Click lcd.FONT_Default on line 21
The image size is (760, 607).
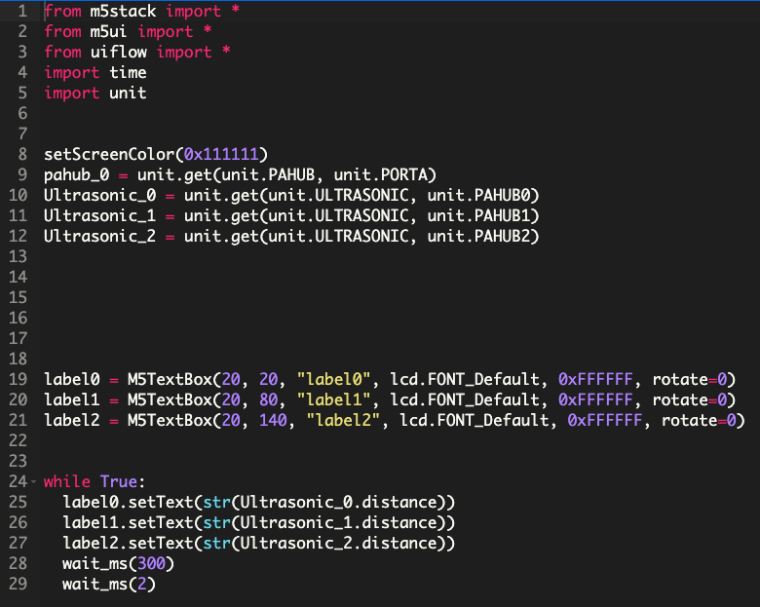pos(474,420)
